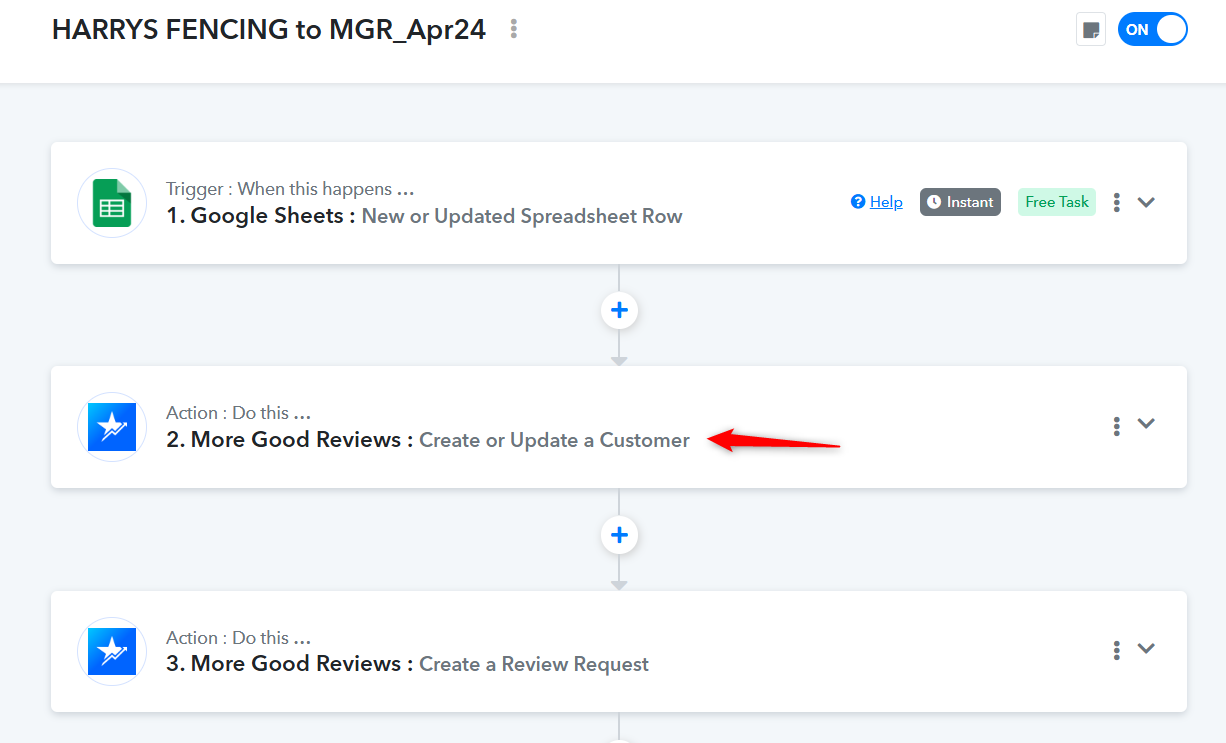Expand the Google Sheets trigger step
Image resolution: width=1226 pixels, height=743 pixels.
point(1147,202)
